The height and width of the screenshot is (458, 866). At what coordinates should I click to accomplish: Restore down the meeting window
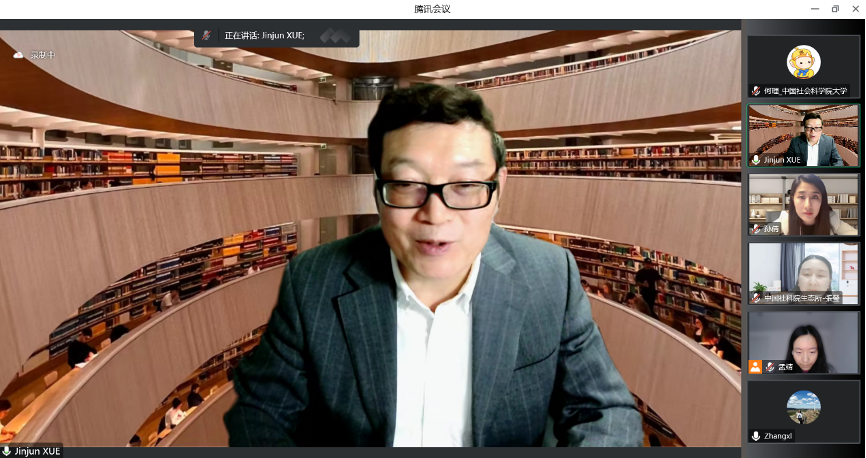(834, 8)
